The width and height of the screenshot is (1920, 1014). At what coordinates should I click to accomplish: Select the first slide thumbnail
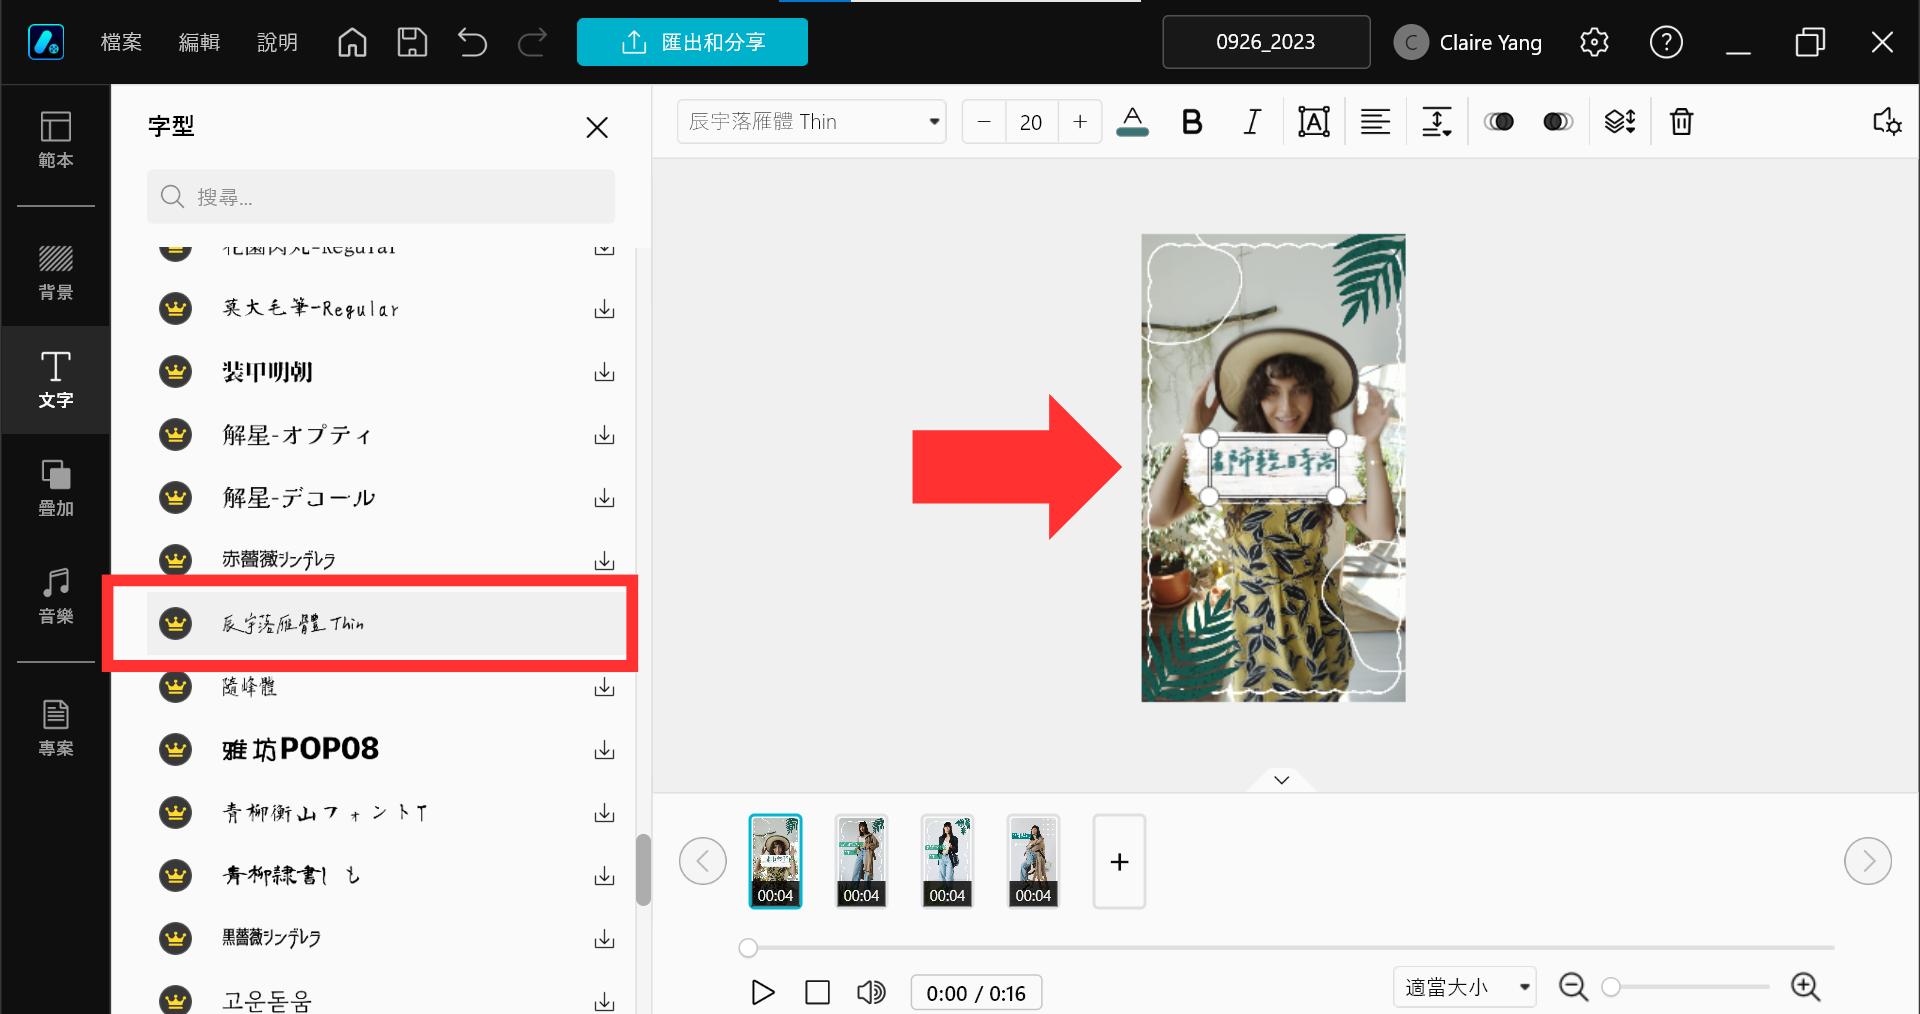coord(775,861)
